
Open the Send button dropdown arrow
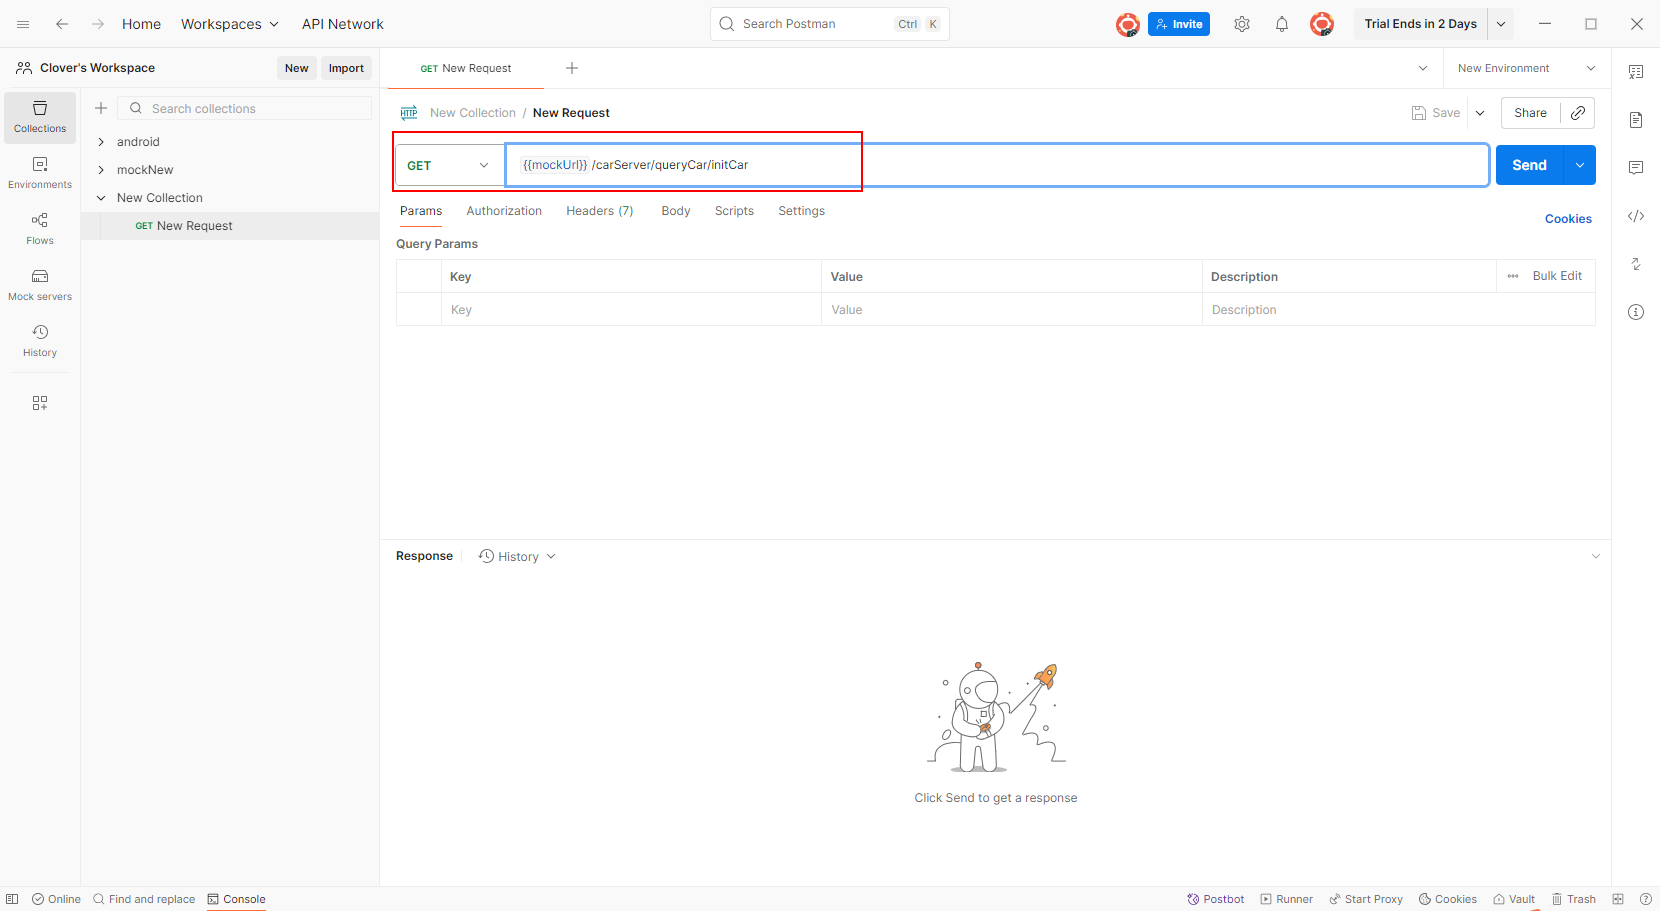pyautogui.click(x=1580, y=165)
